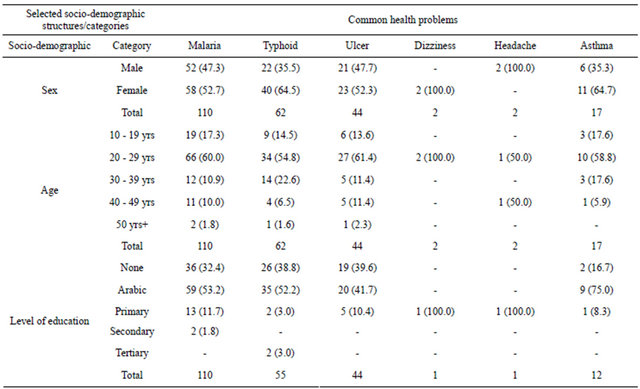The image size is (640, 389).
Task: Click the Malaria column header
Action: click(204, 45)
